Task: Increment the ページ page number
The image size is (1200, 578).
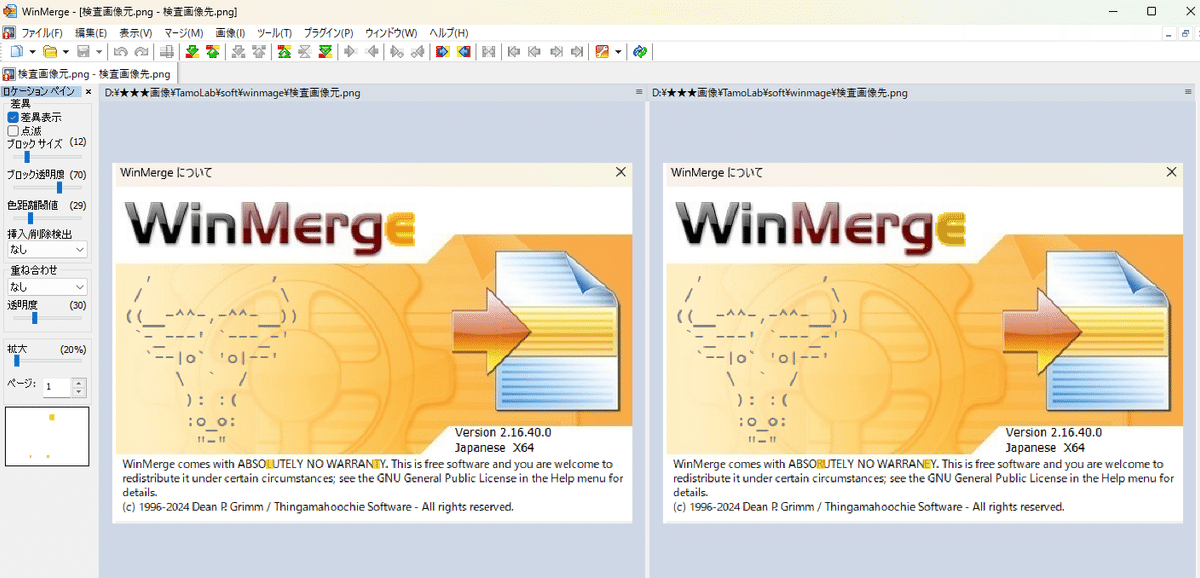Action: point(78,383)
